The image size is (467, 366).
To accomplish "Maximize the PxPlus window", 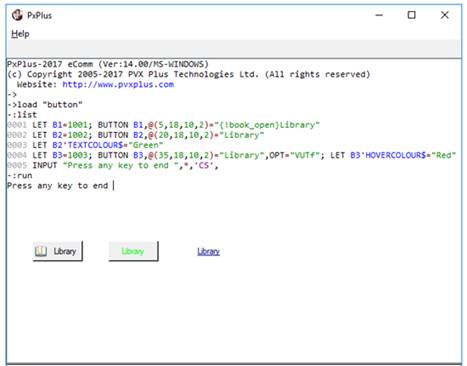I will click(412, 15).
